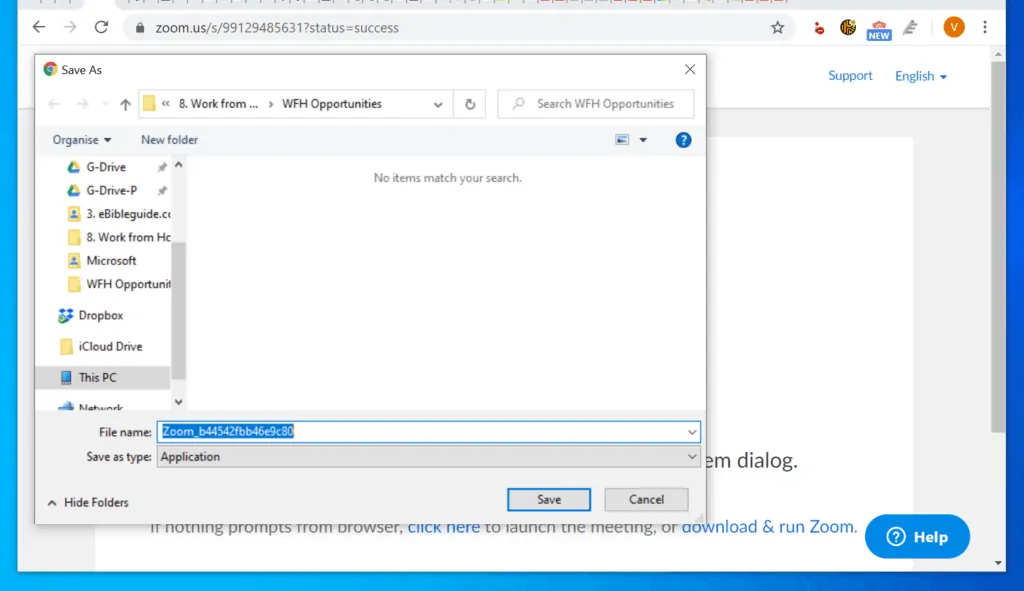The width and height of the screenshot is (1024, 591).
Task: Click the red extension icon in Chrome toolbar
Action: point(818,27)
